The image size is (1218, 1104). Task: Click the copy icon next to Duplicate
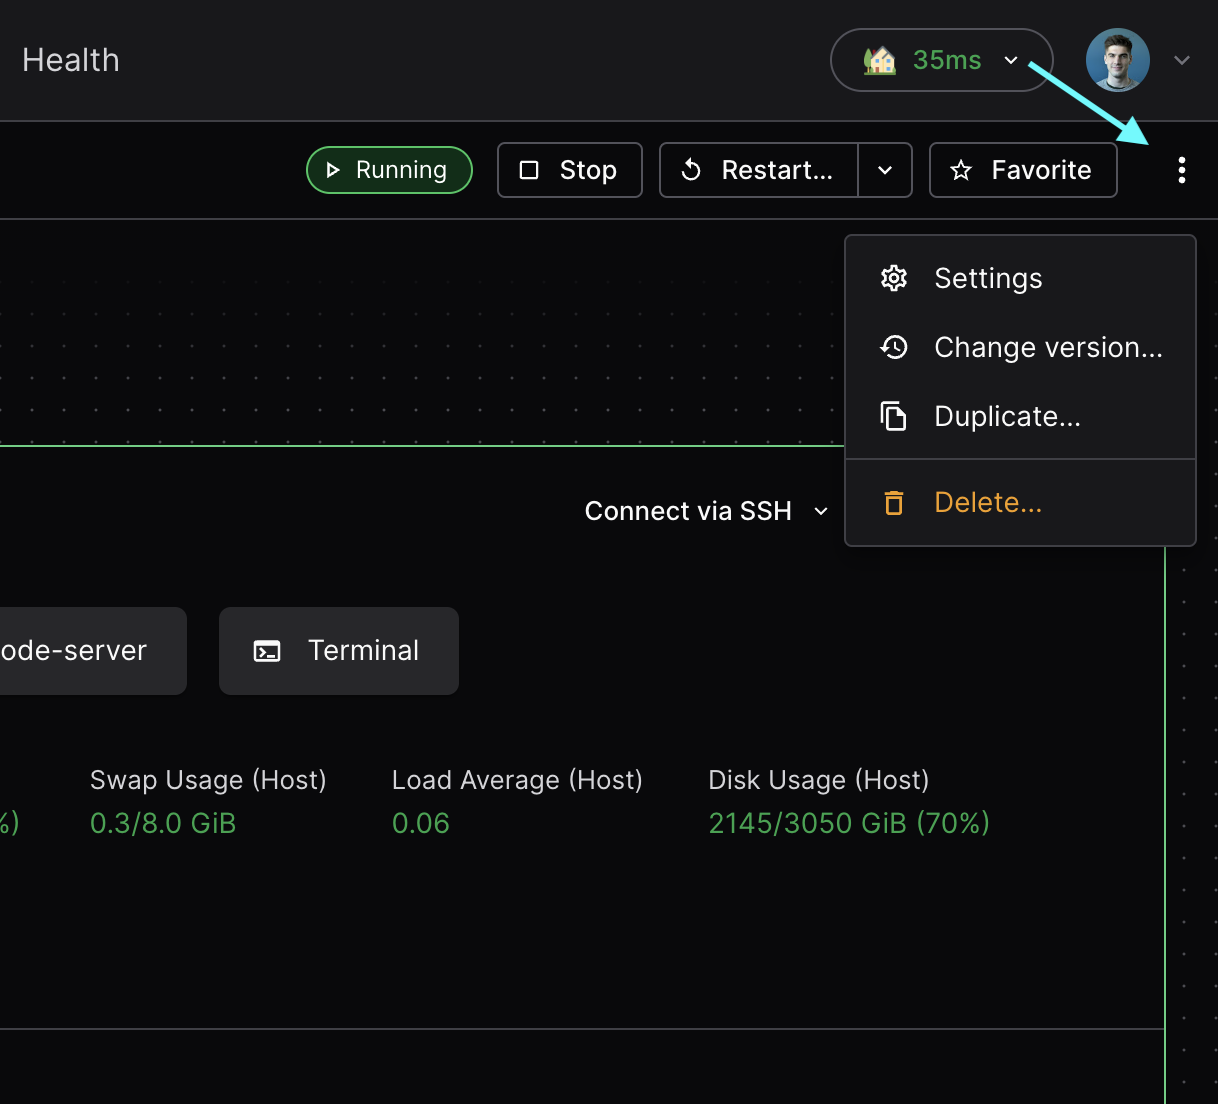pyautogui.click(x=893, y=416)
